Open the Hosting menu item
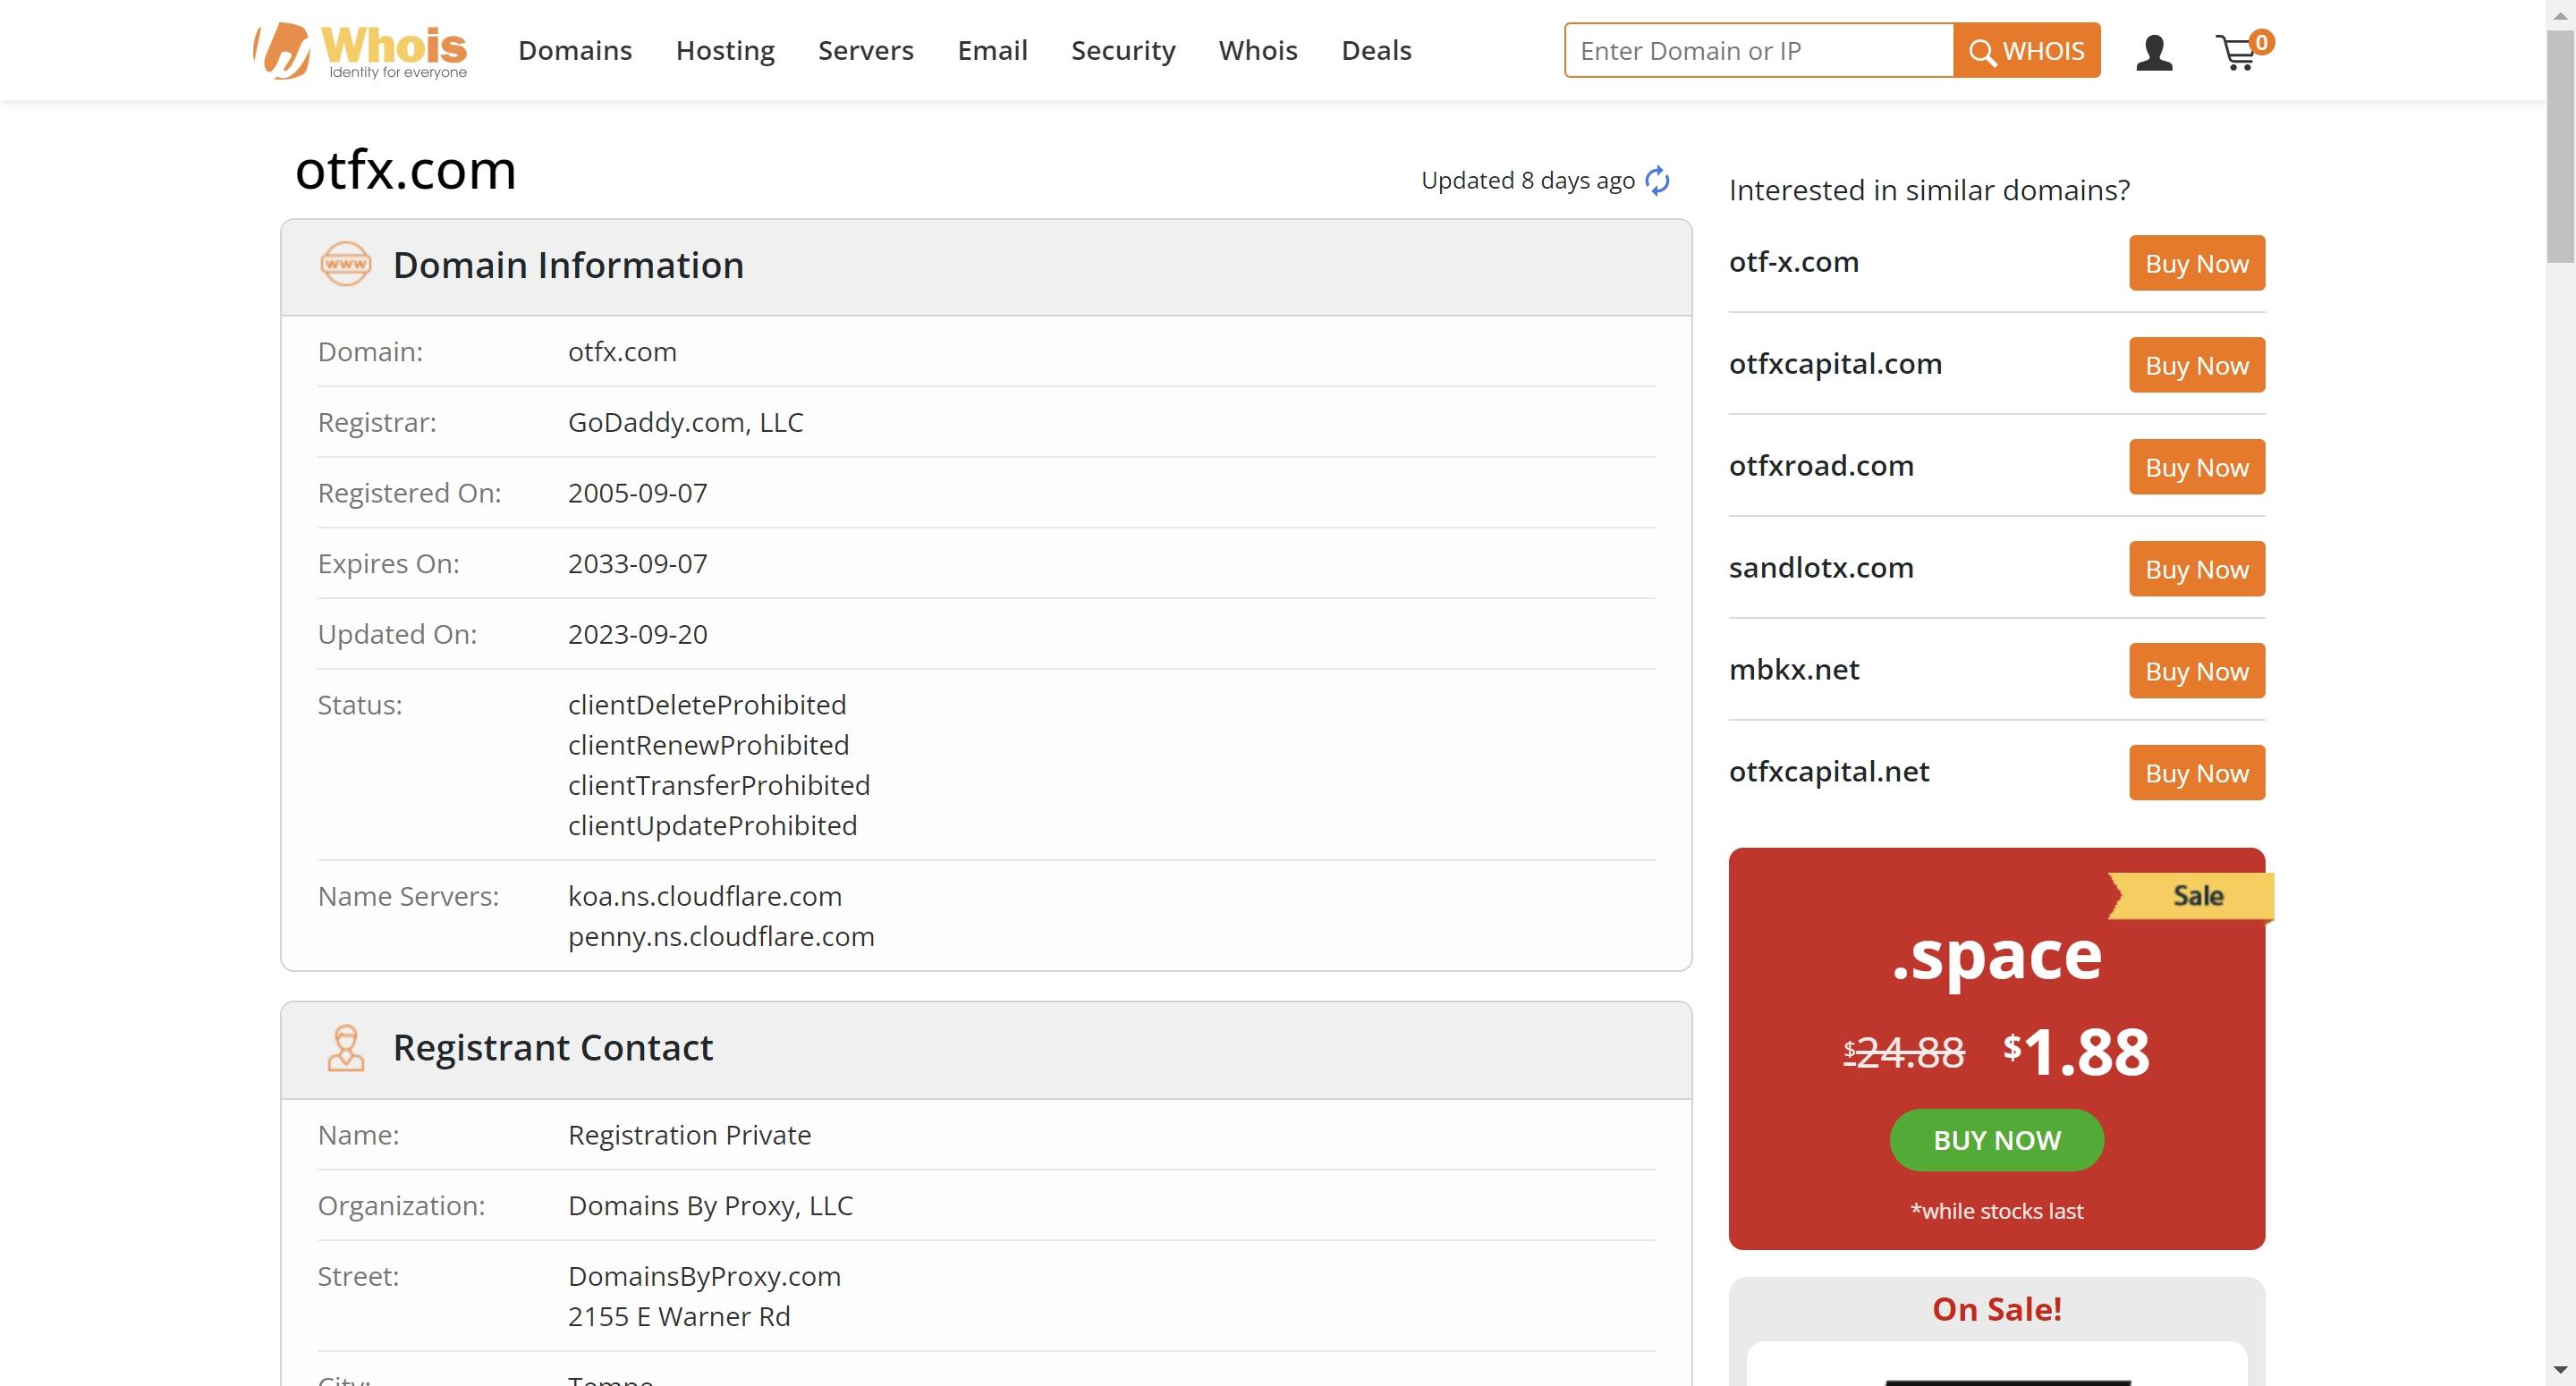 pyautogui.click(x=724, y=49)
